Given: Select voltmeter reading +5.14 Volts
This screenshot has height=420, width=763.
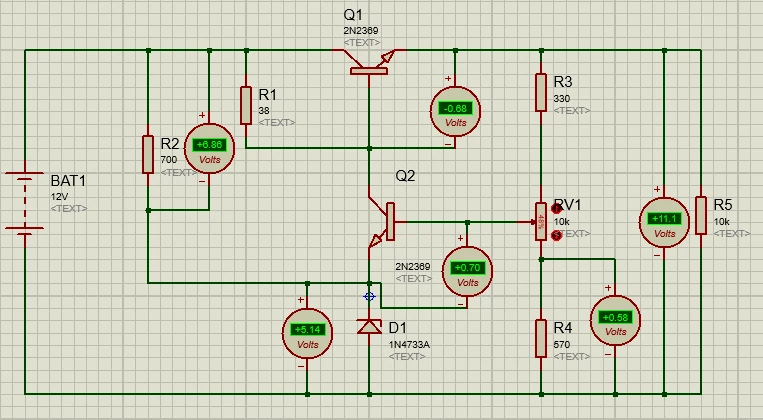Looking at the screenshot, I should 308,333.
